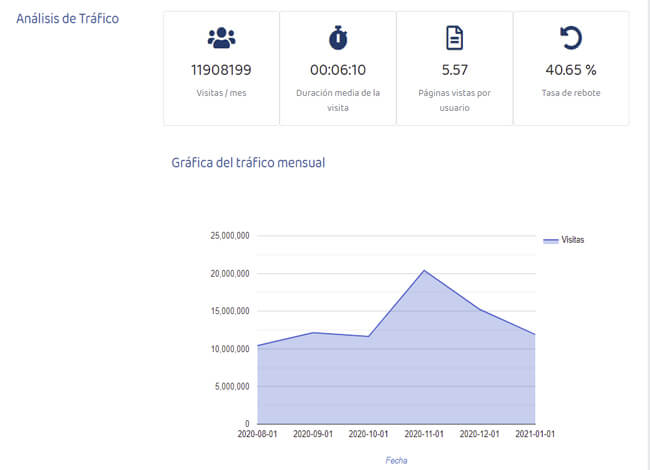Viewport: 650px width, 470px height.
Task: Click the stopwatch duration icon
Action: (338, 38)
